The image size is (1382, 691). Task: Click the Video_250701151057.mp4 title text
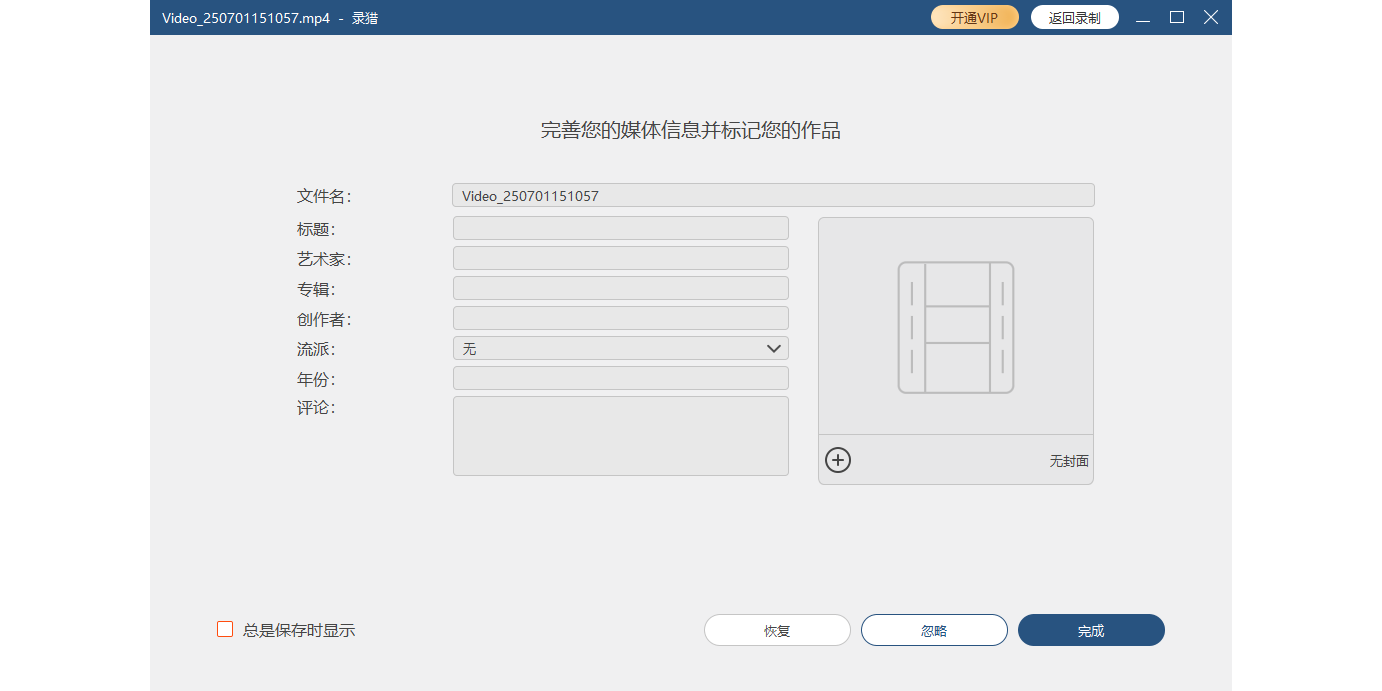coord(246,18)
